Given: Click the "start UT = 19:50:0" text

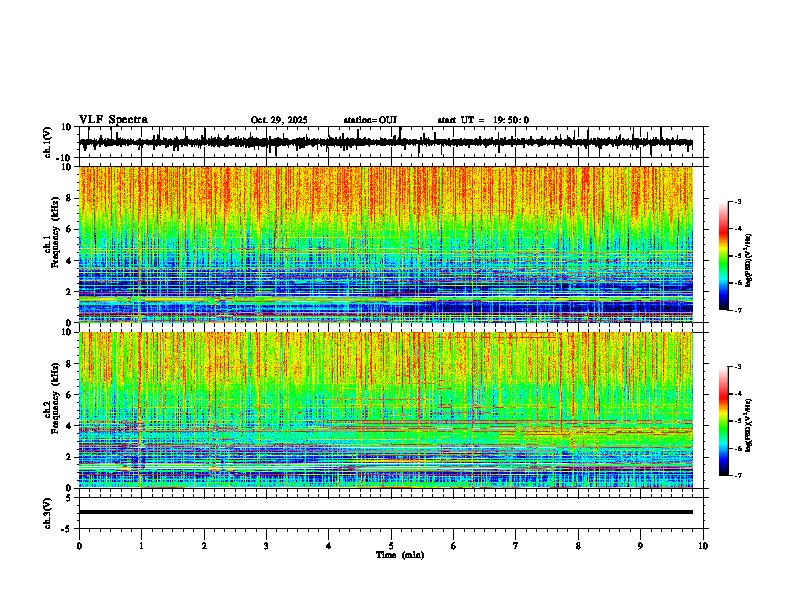Looking at the screenshot, I should [x=483, y=120].
